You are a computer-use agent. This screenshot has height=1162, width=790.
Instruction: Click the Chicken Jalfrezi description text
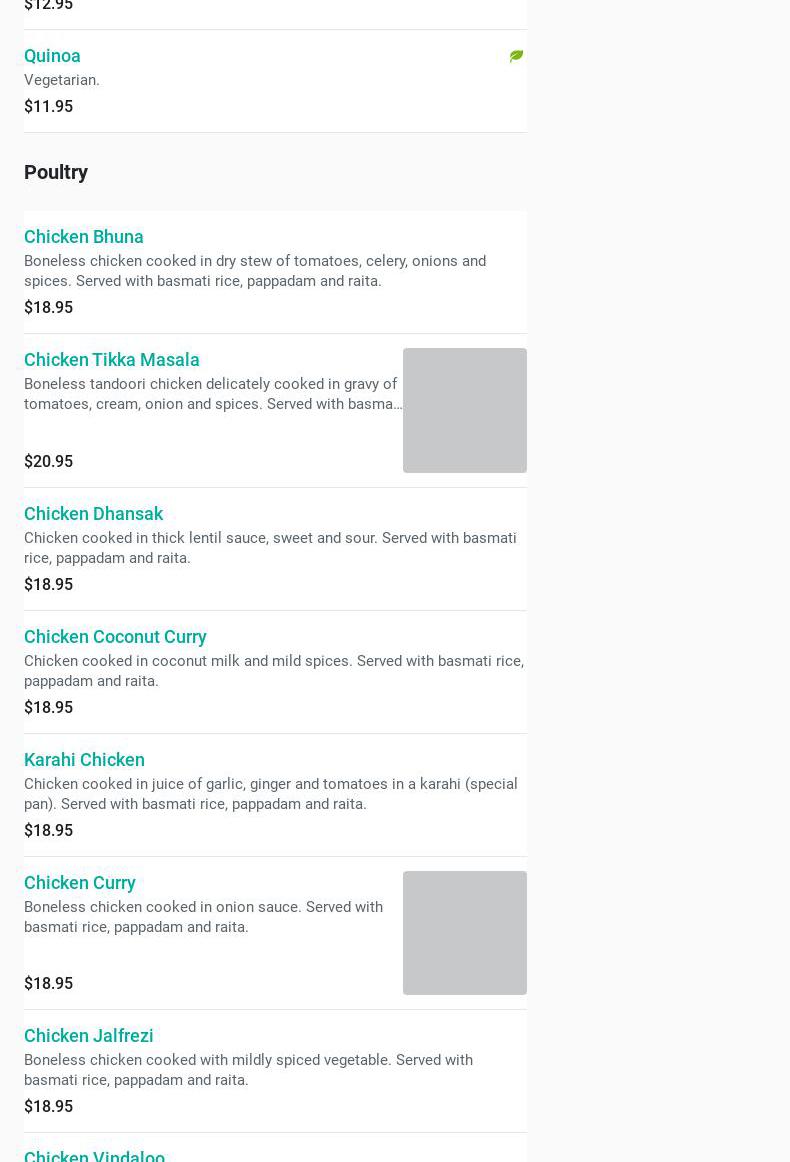coord(248,1070)
